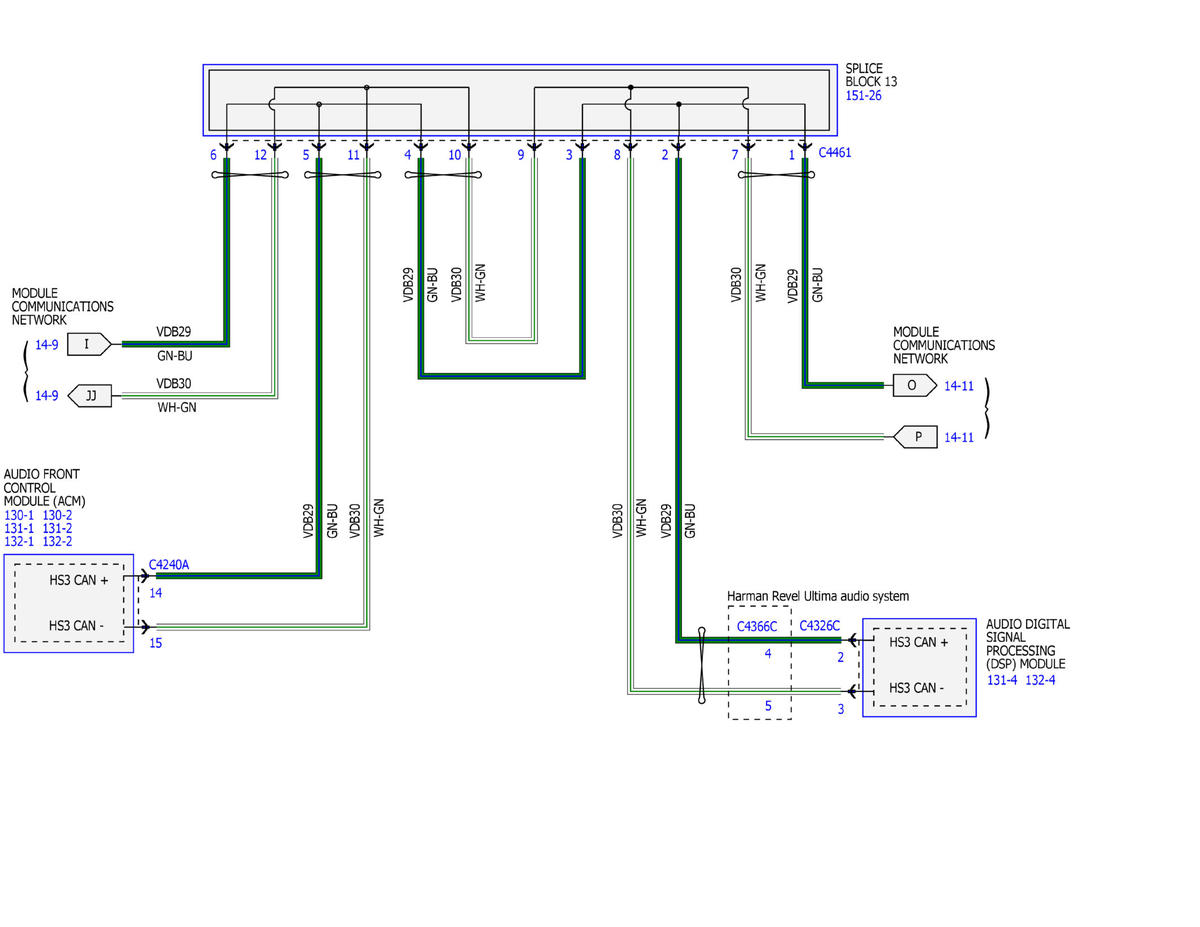1200x927 pixels.
Task: Click the off-page connector arrow labeled I
Action: (89, 345)
